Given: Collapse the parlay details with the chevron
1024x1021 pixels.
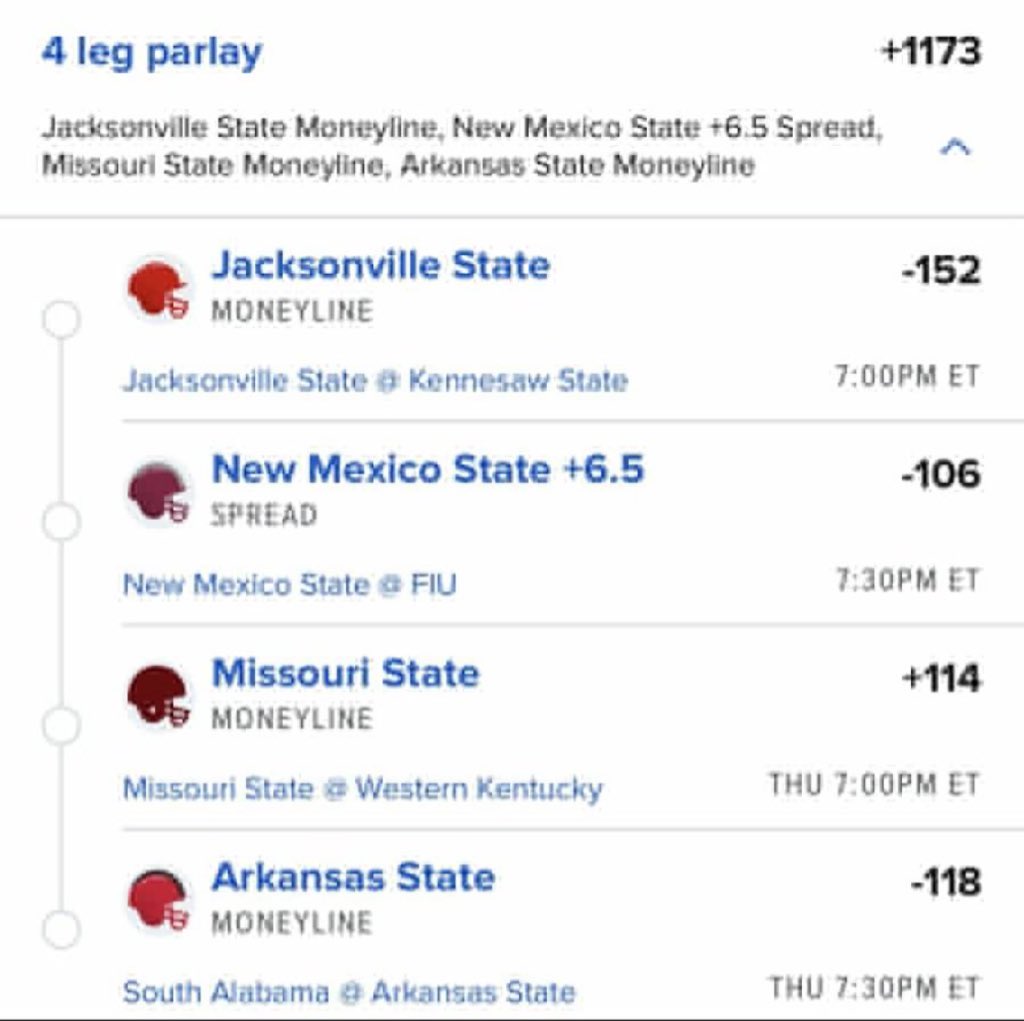Looking at the screenshot, I should coord(955,147).
